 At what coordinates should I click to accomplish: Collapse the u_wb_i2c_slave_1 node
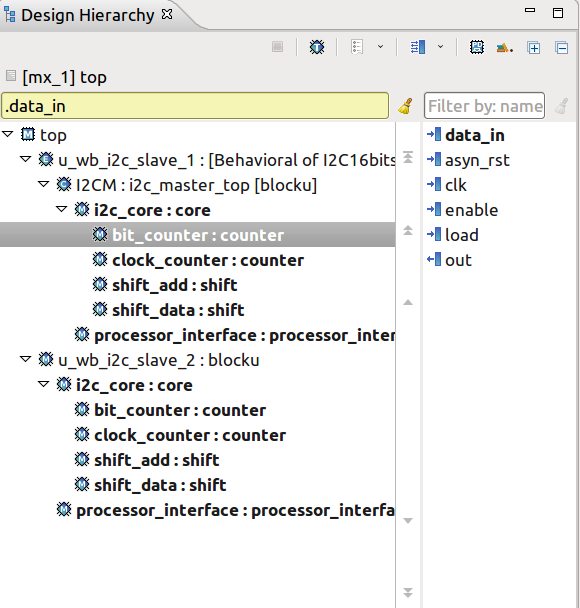click(x=26, y=159)
